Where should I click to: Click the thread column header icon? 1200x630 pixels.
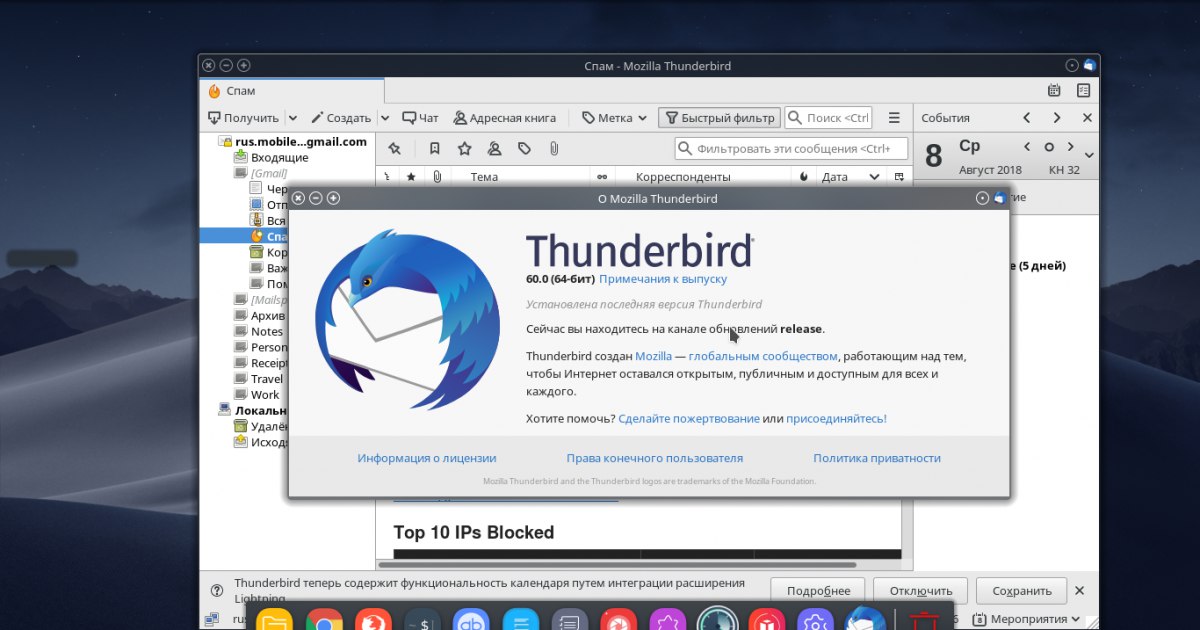(387, 177)
